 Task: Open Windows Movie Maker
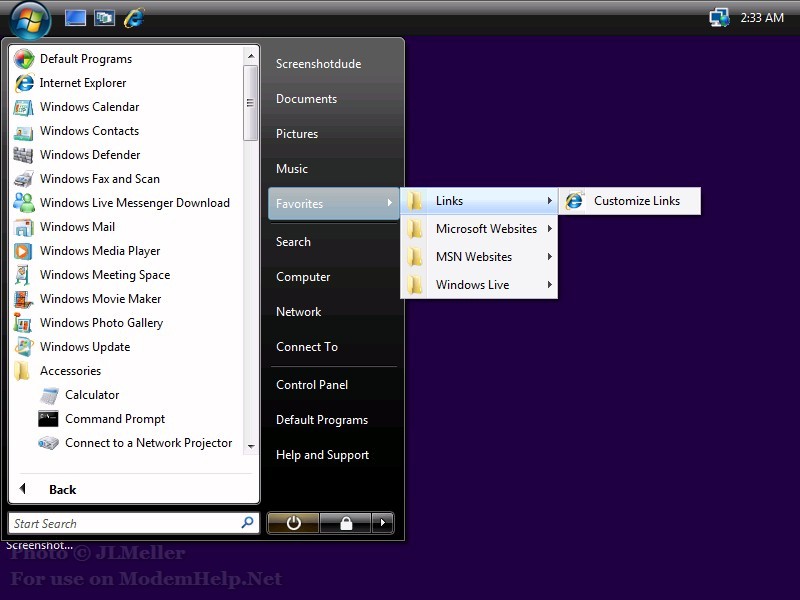pos(100,299)
